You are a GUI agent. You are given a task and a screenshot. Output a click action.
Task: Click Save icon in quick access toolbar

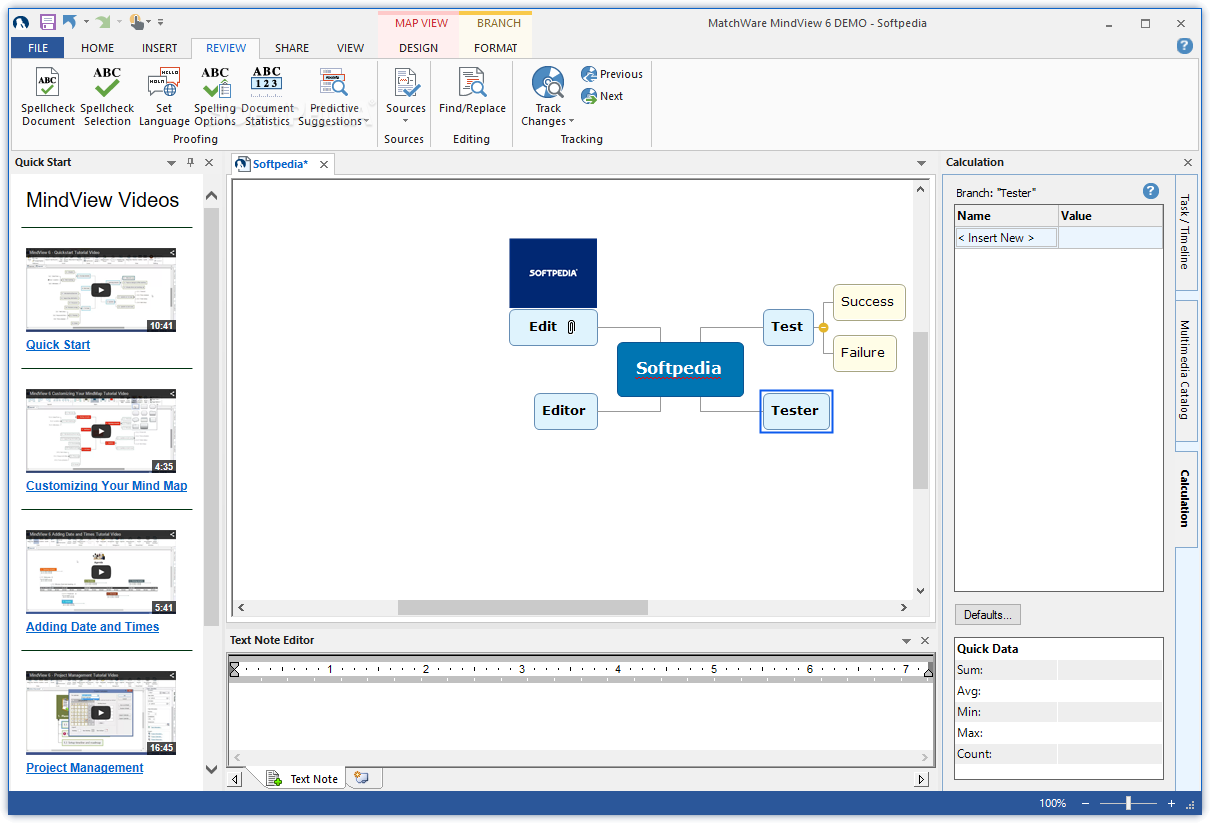47,21
